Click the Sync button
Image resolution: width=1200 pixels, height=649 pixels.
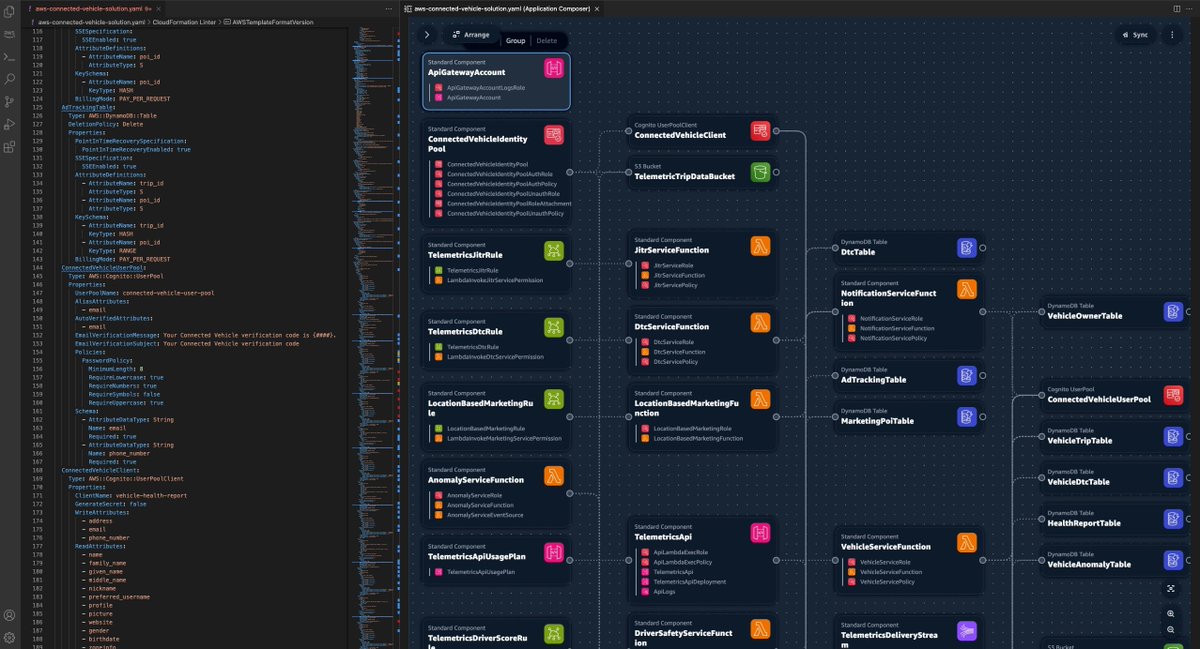[x=1135, y=34]
